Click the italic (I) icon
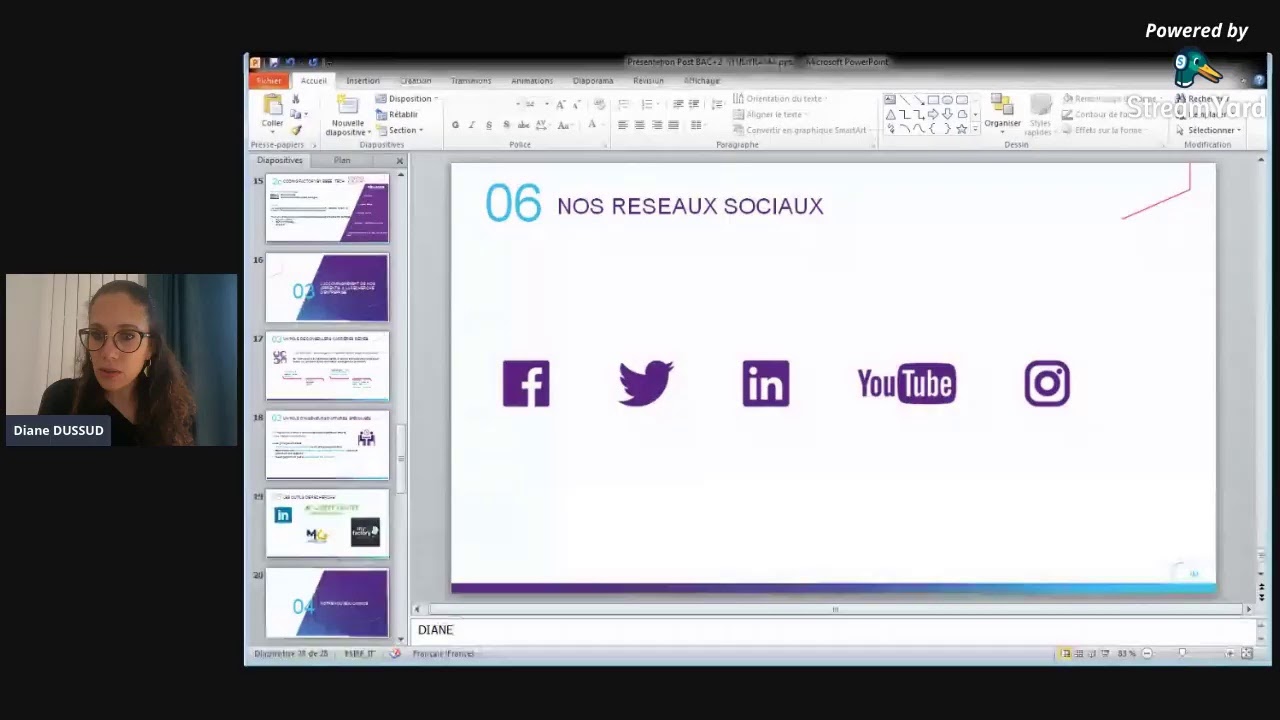 click(x=472, y=125)
